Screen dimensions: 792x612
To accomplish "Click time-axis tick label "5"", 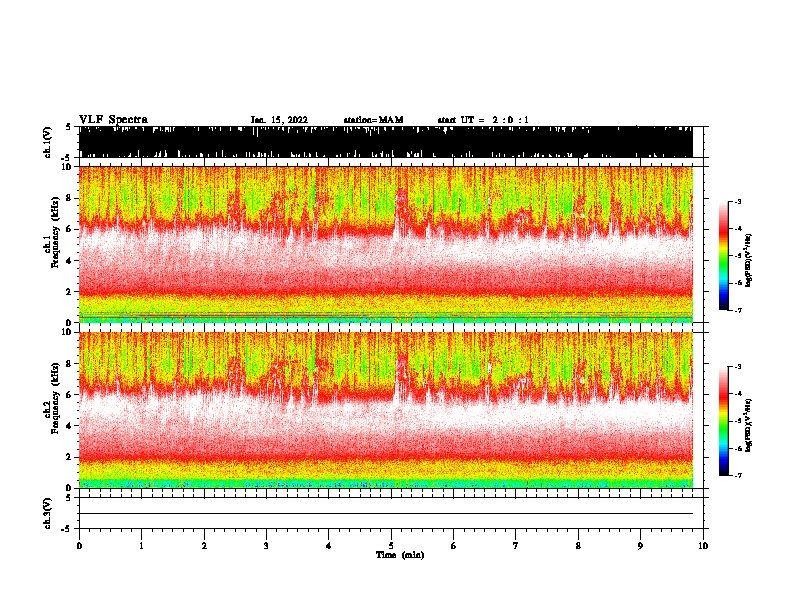I will (391, 546).
